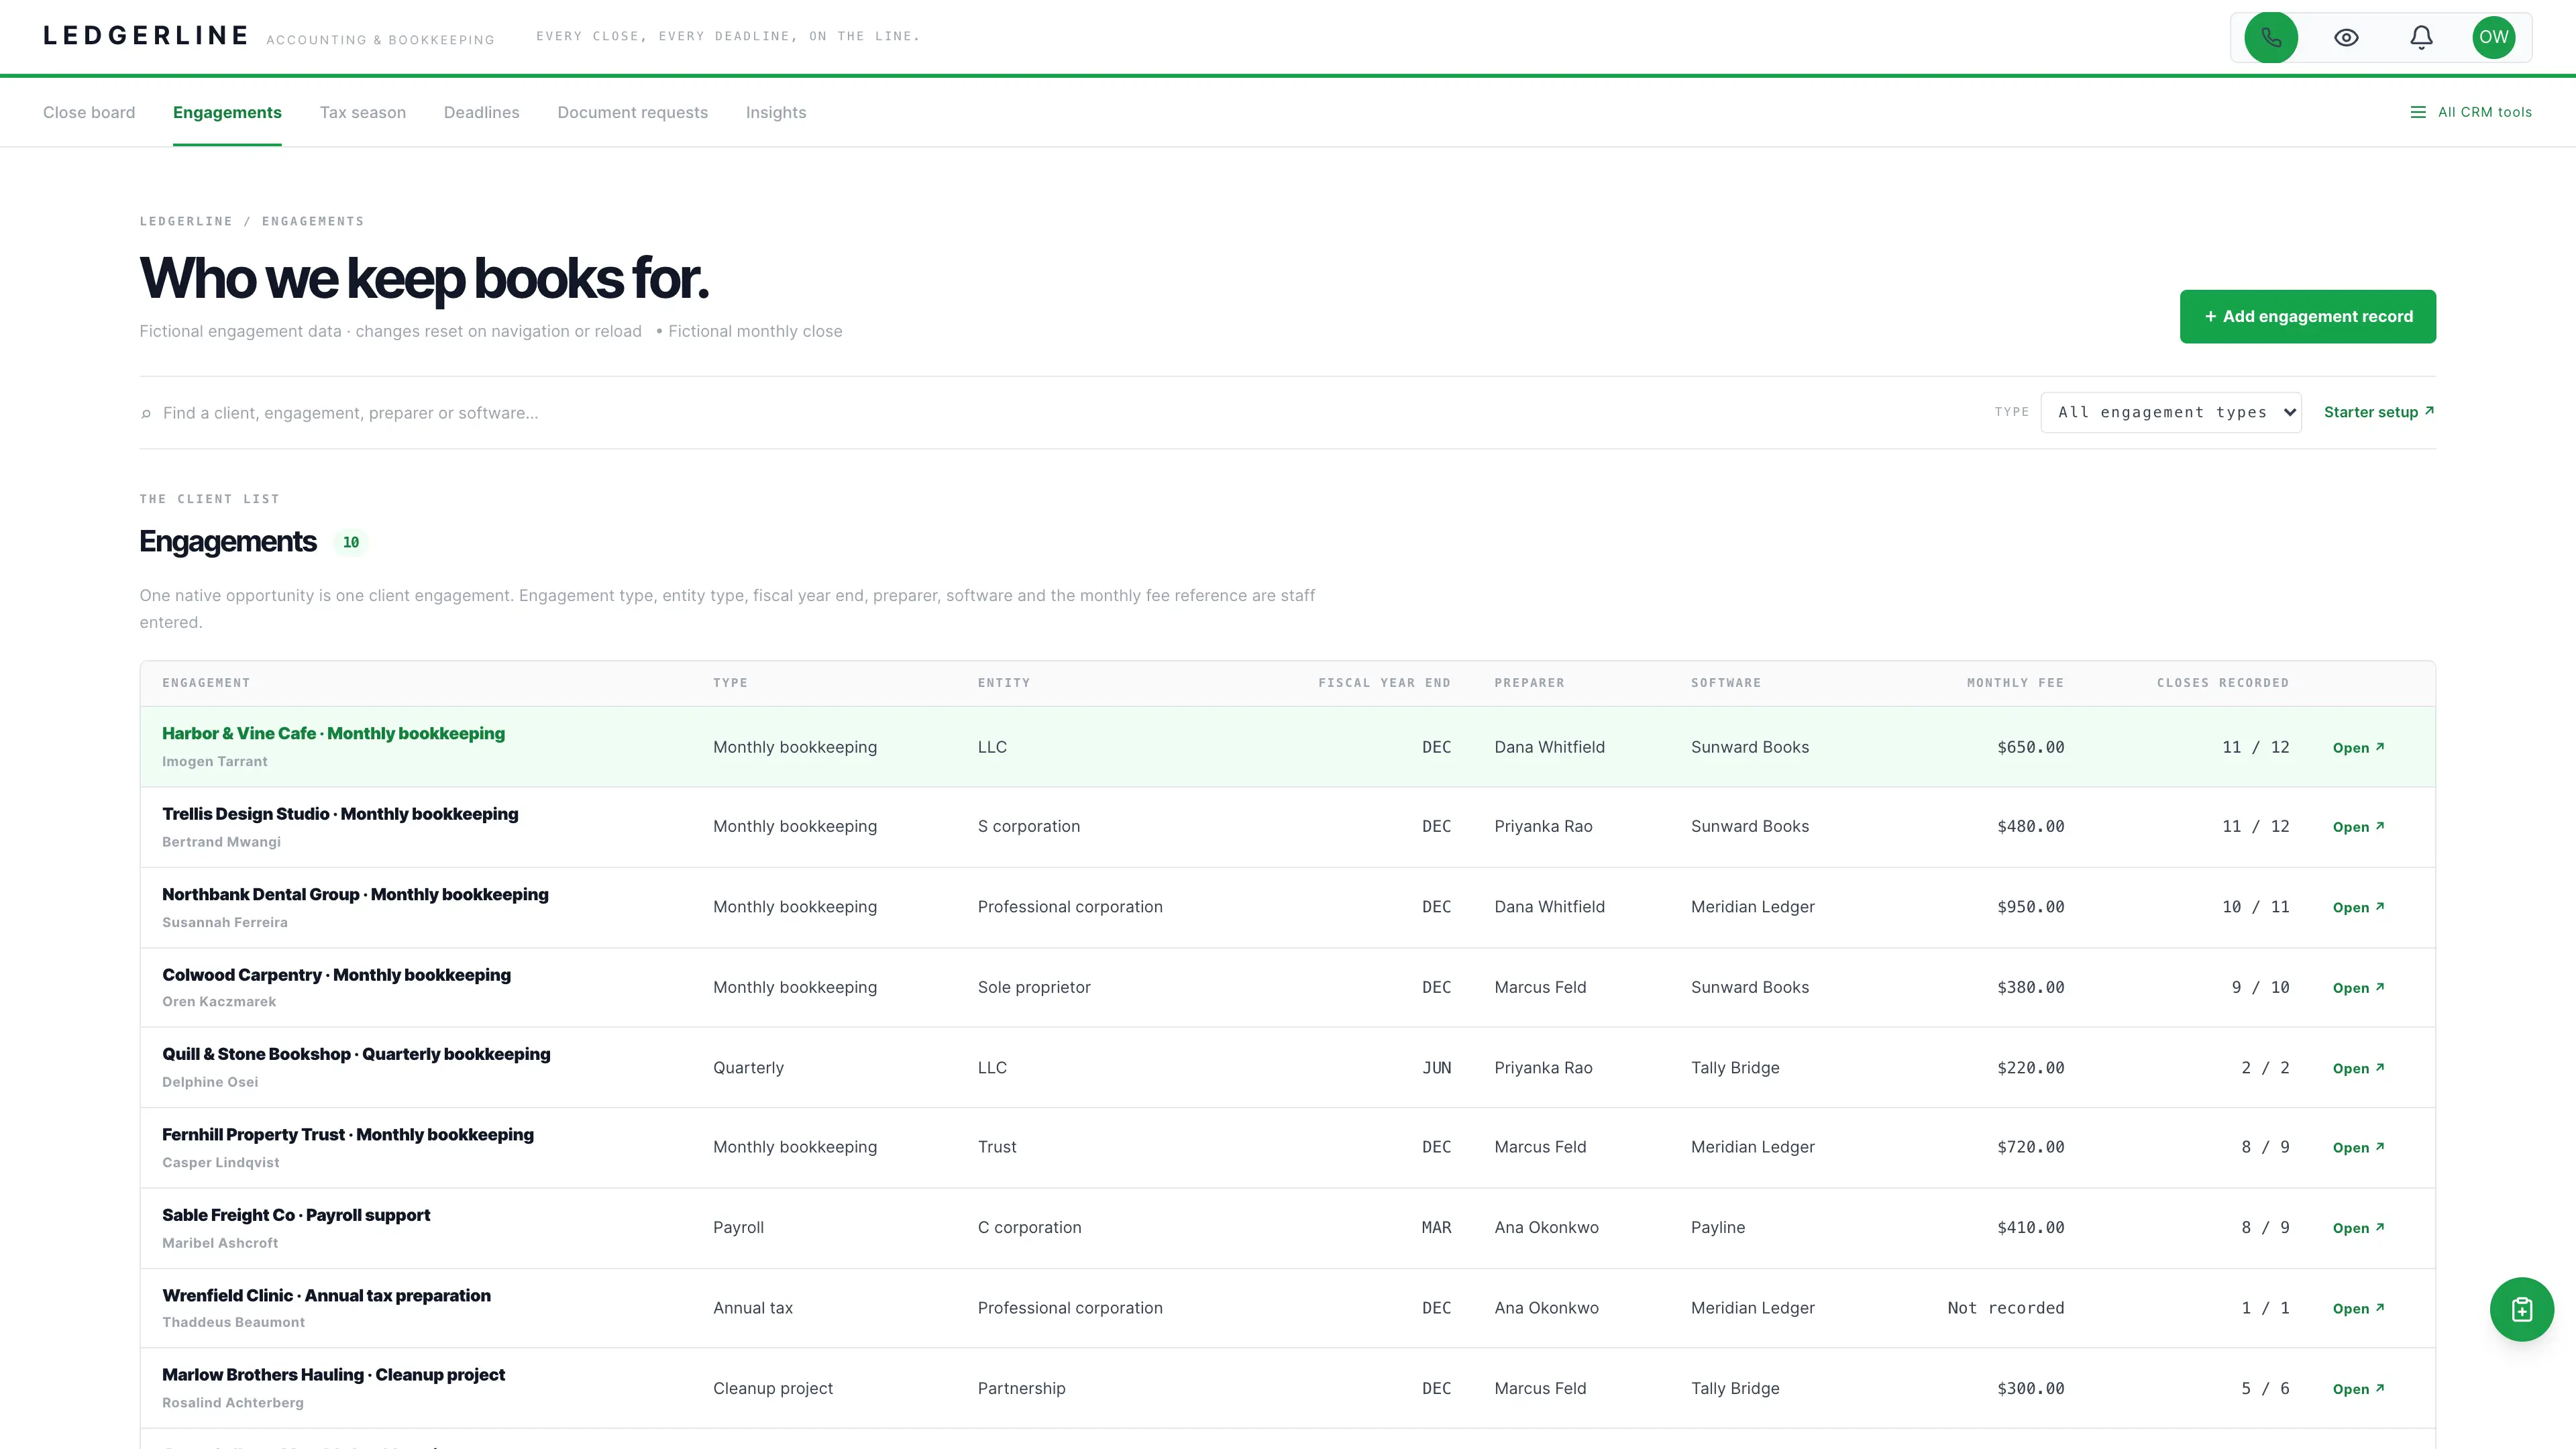Click Add engagement record button
The image size is (2576, 1449).
[x=2308, y=316]
